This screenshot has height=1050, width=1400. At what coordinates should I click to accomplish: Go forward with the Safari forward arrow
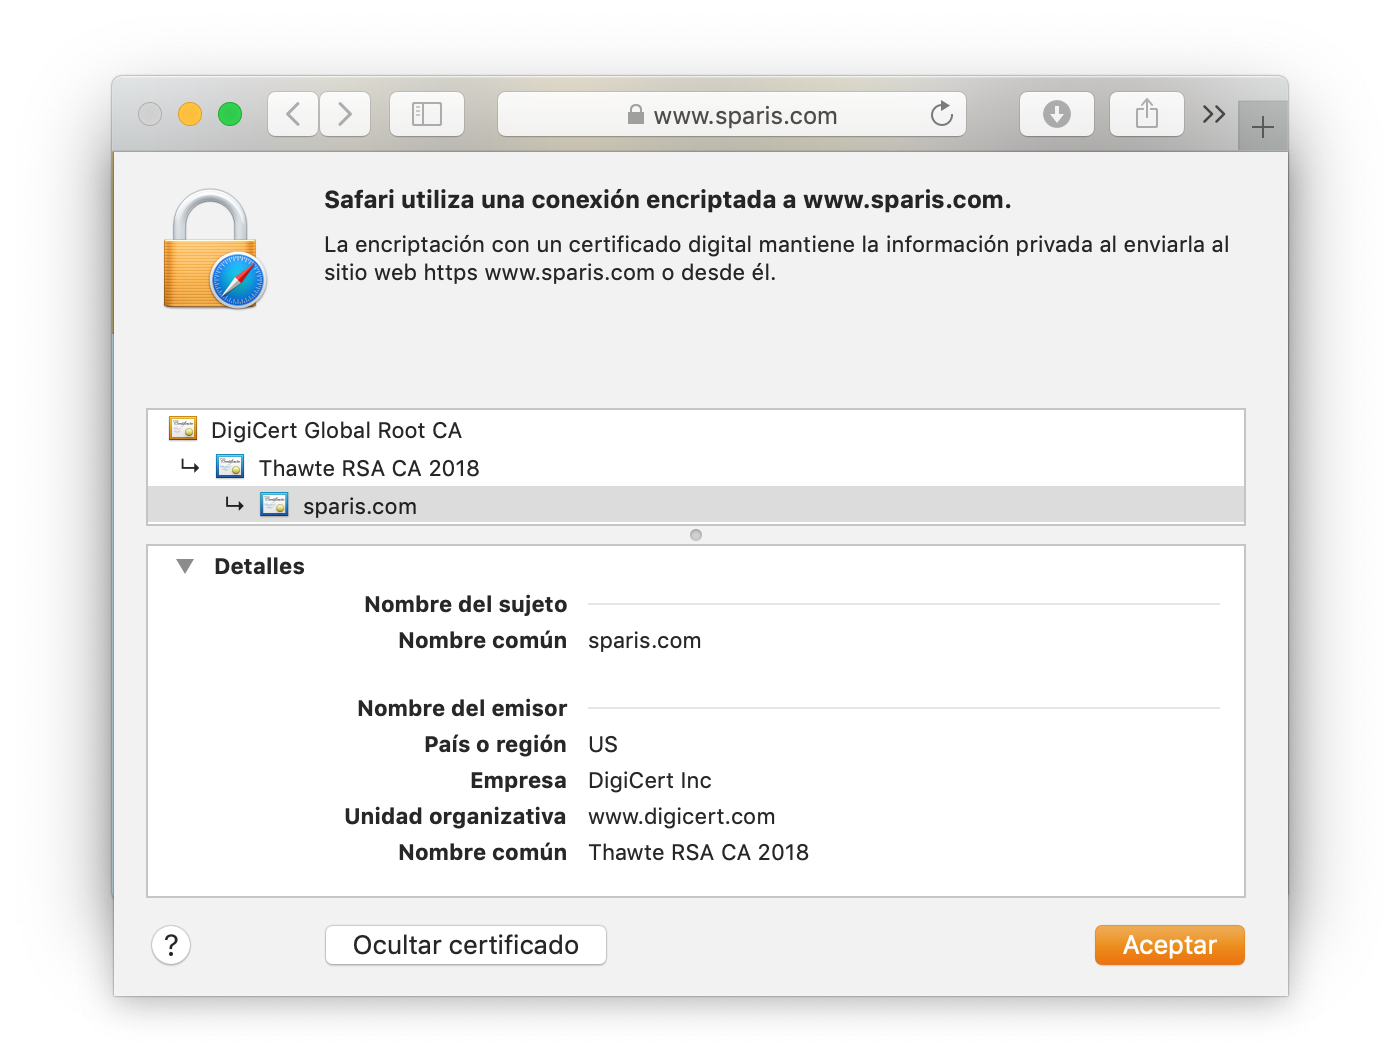click(x=345, y=114)
